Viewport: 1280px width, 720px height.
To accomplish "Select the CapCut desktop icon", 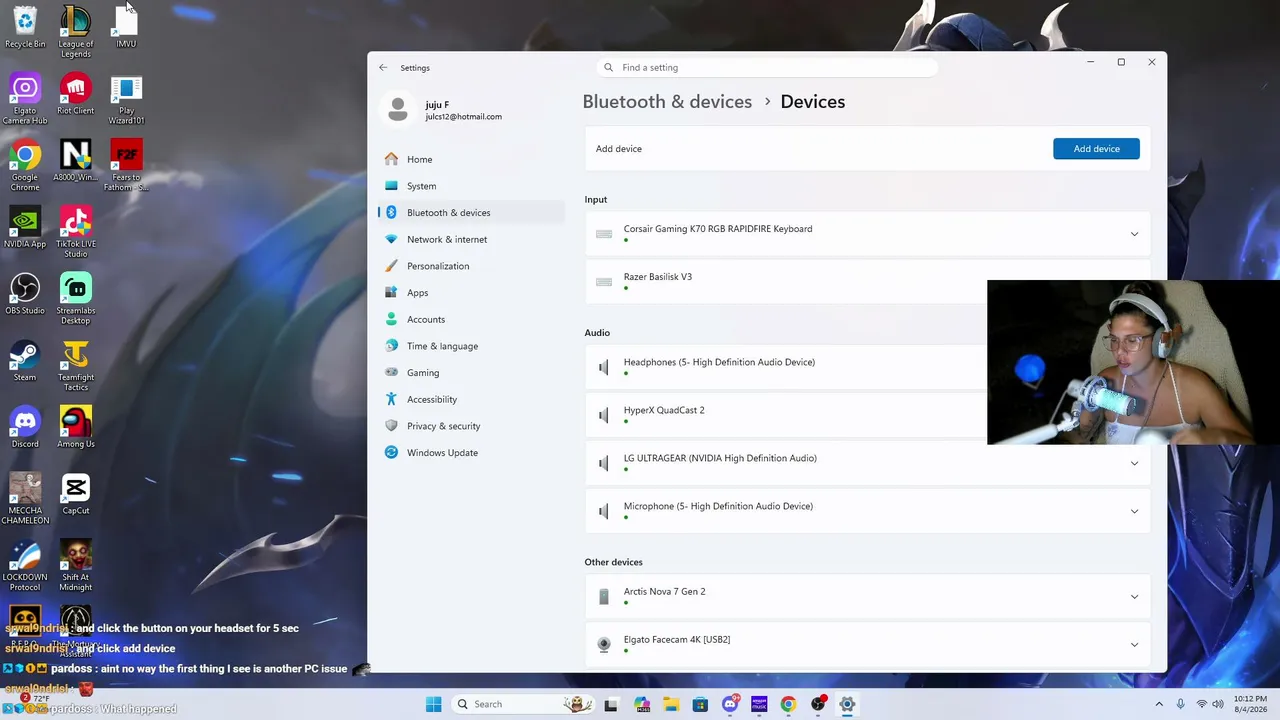I will [x=76, y=495].
